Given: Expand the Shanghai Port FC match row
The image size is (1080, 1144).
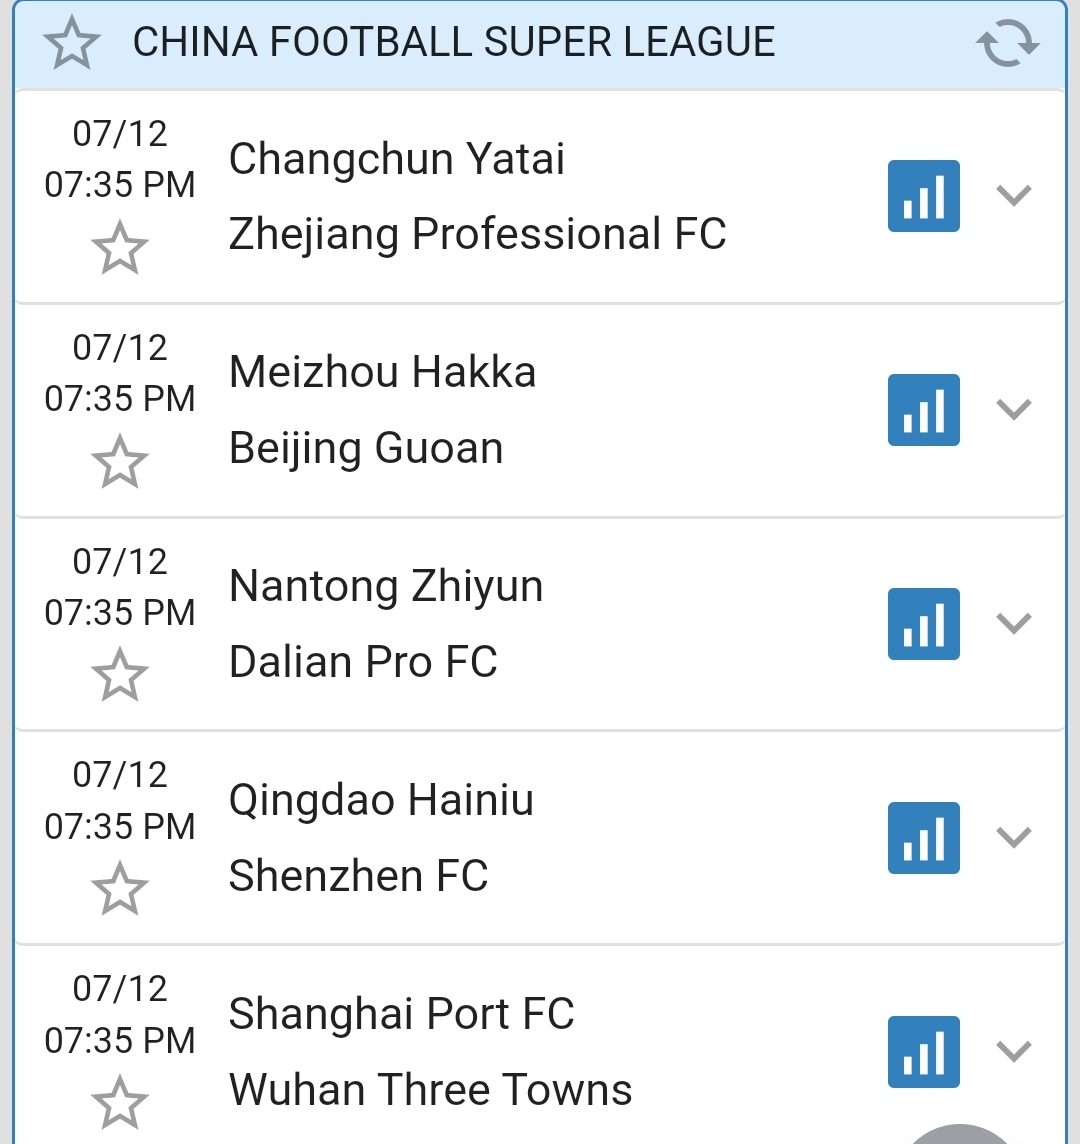Looking at the screenshot, I should point(1014,1052).
